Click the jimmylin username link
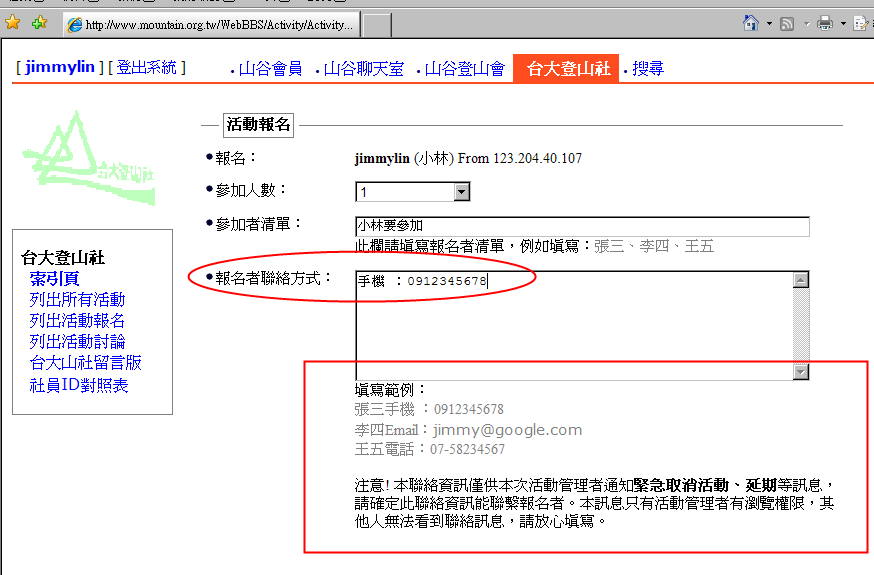 (60, 67)
